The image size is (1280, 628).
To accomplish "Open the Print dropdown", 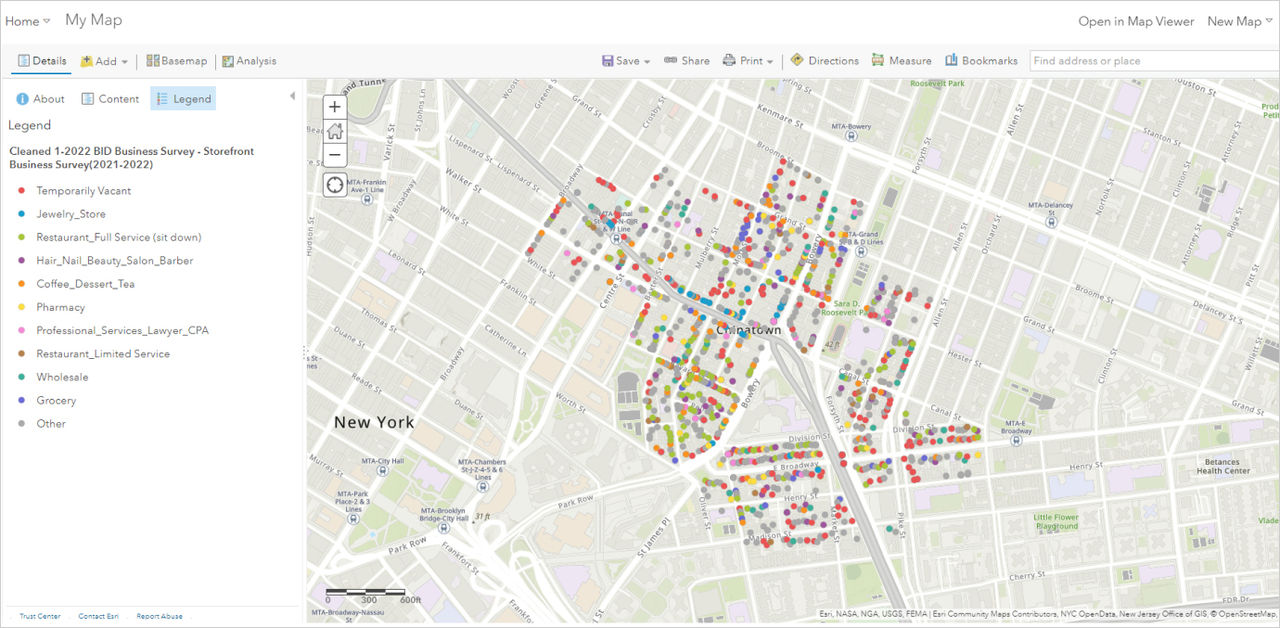I will [x=748, y=61].
